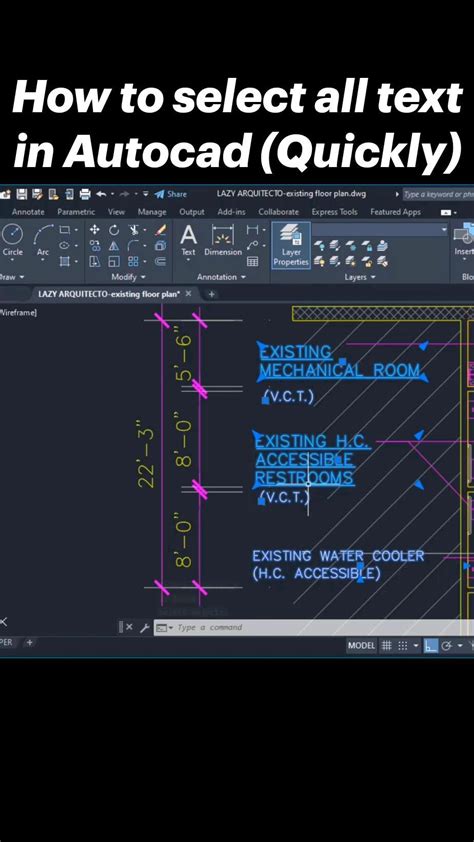Choose the Array tool
Screen dimensions: 474x842
pyautogui.click(x=133, y=262)
